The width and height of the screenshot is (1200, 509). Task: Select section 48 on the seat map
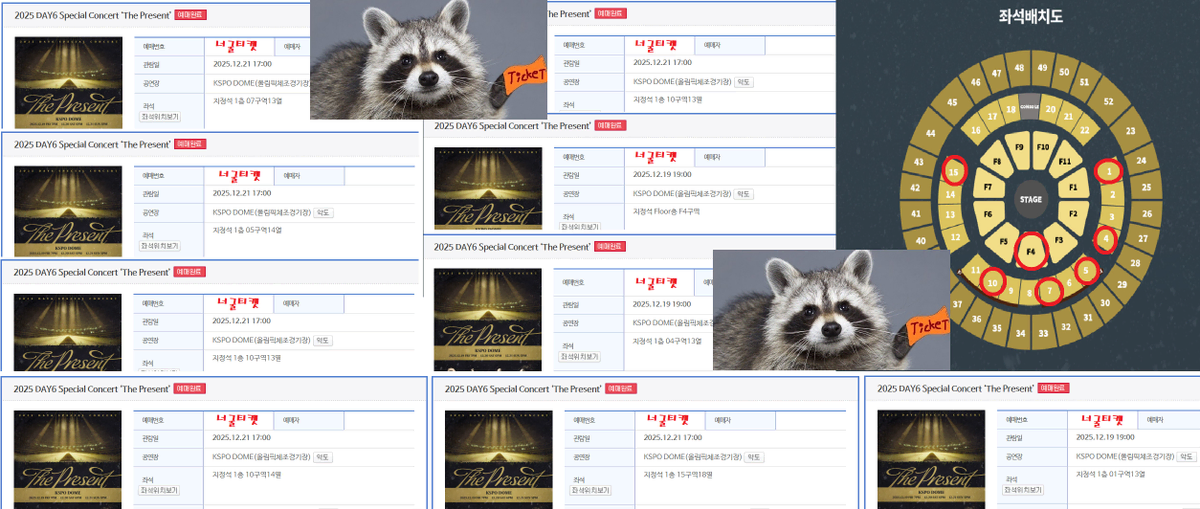coord(1019,68)
